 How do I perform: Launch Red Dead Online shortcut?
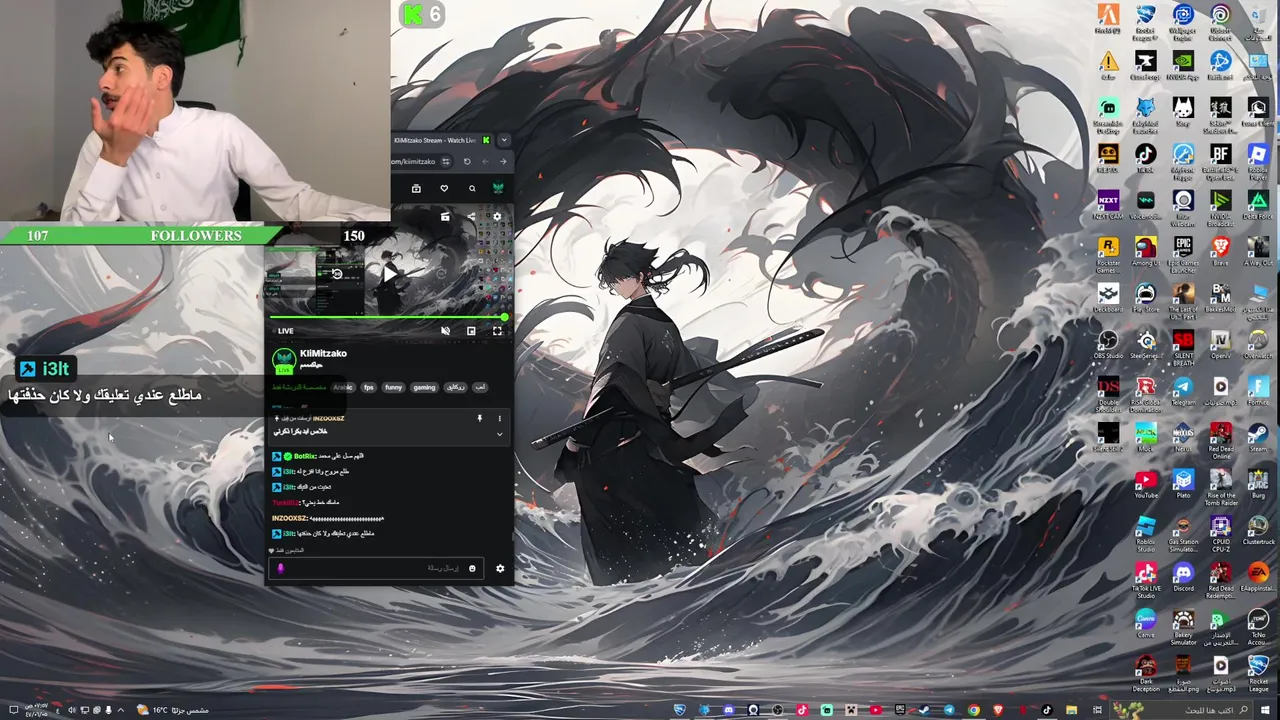click(x=1221, y=440)
